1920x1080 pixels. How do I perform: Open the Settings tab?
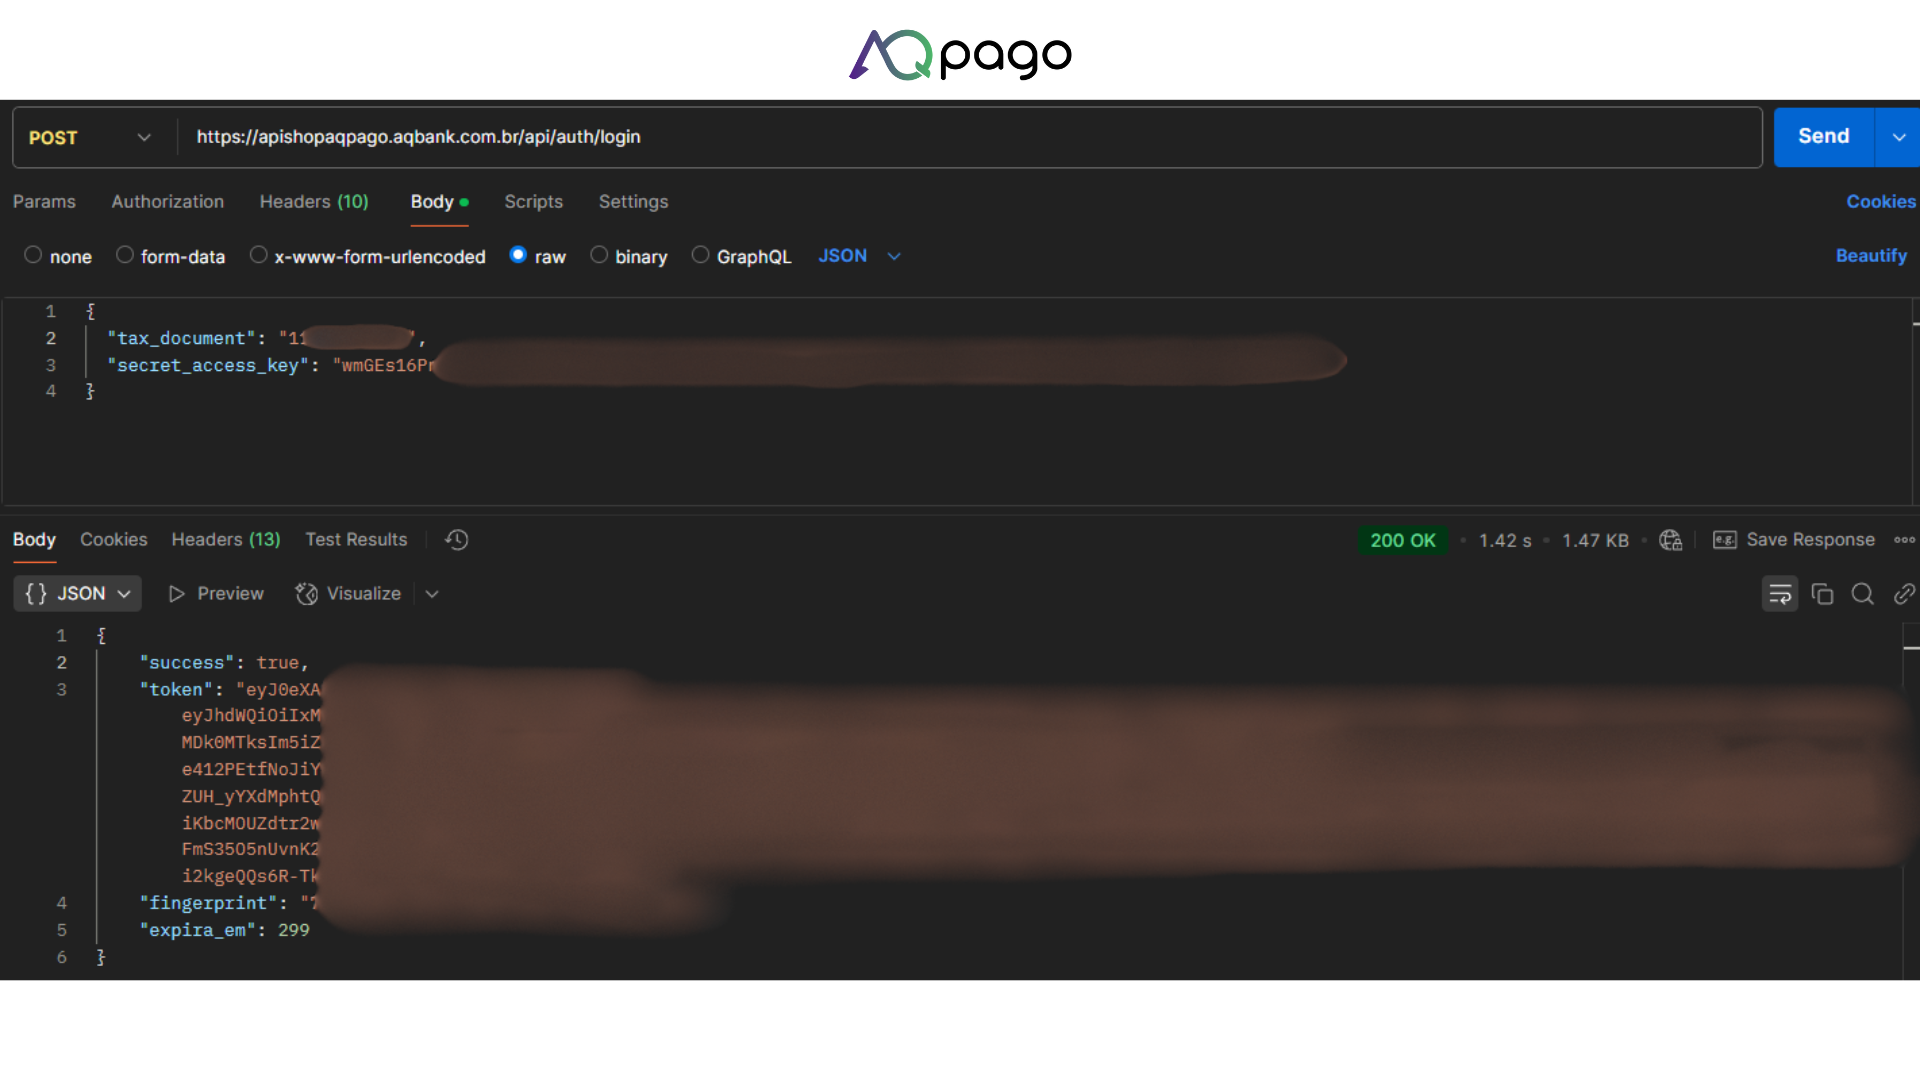(633, 202)
